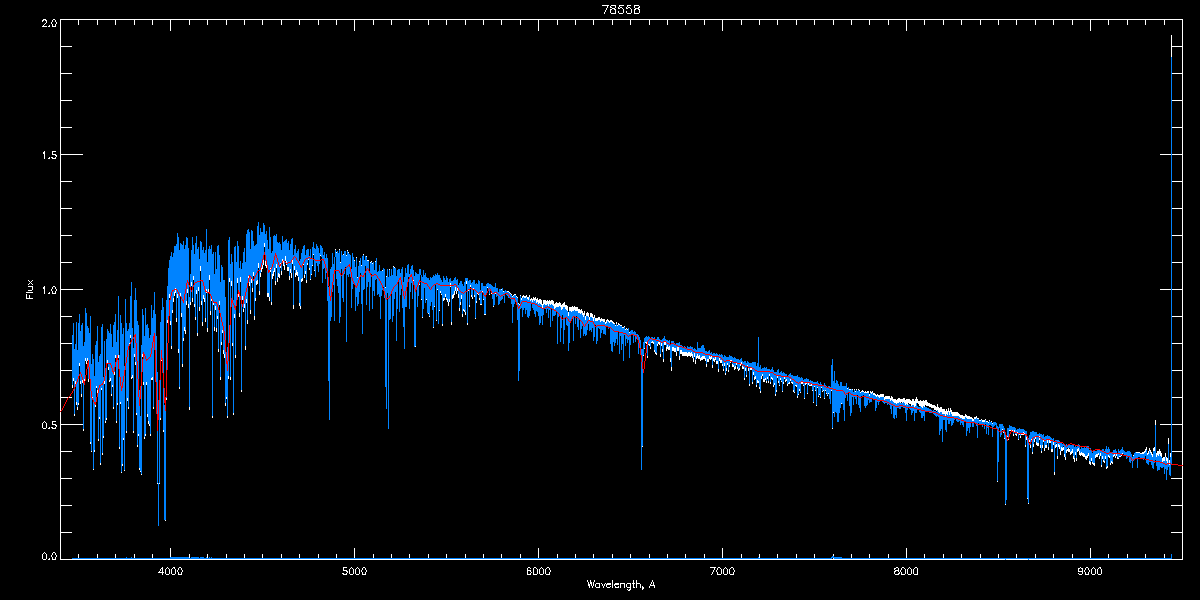
Task: Click the "Flux" y-axis label
Action: [29, 289]
